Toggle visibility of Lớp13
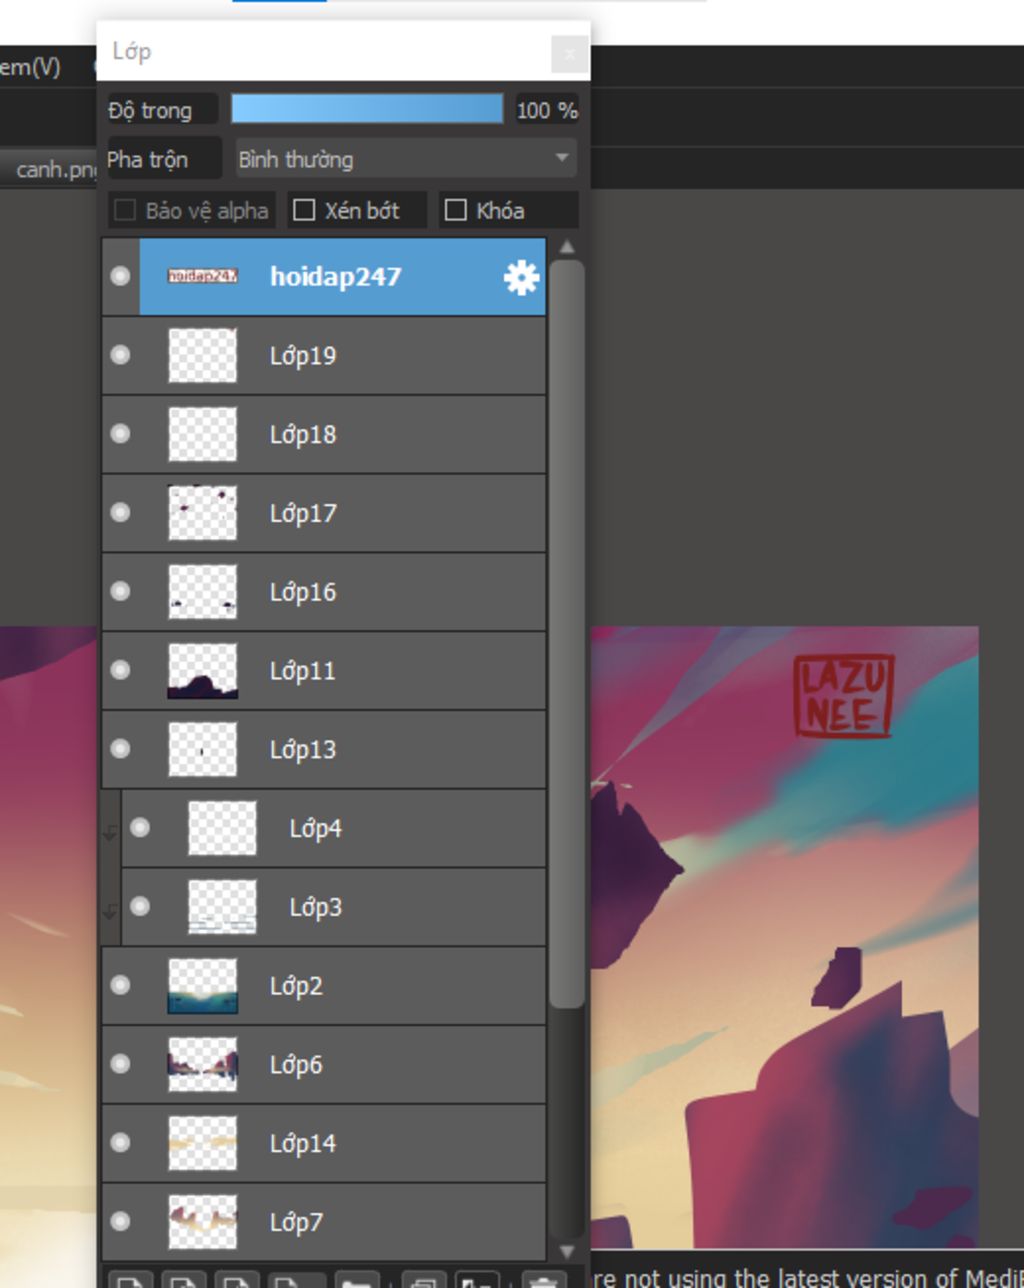The width and height of the screenshot is (1024, 1288). pos(120,749)
